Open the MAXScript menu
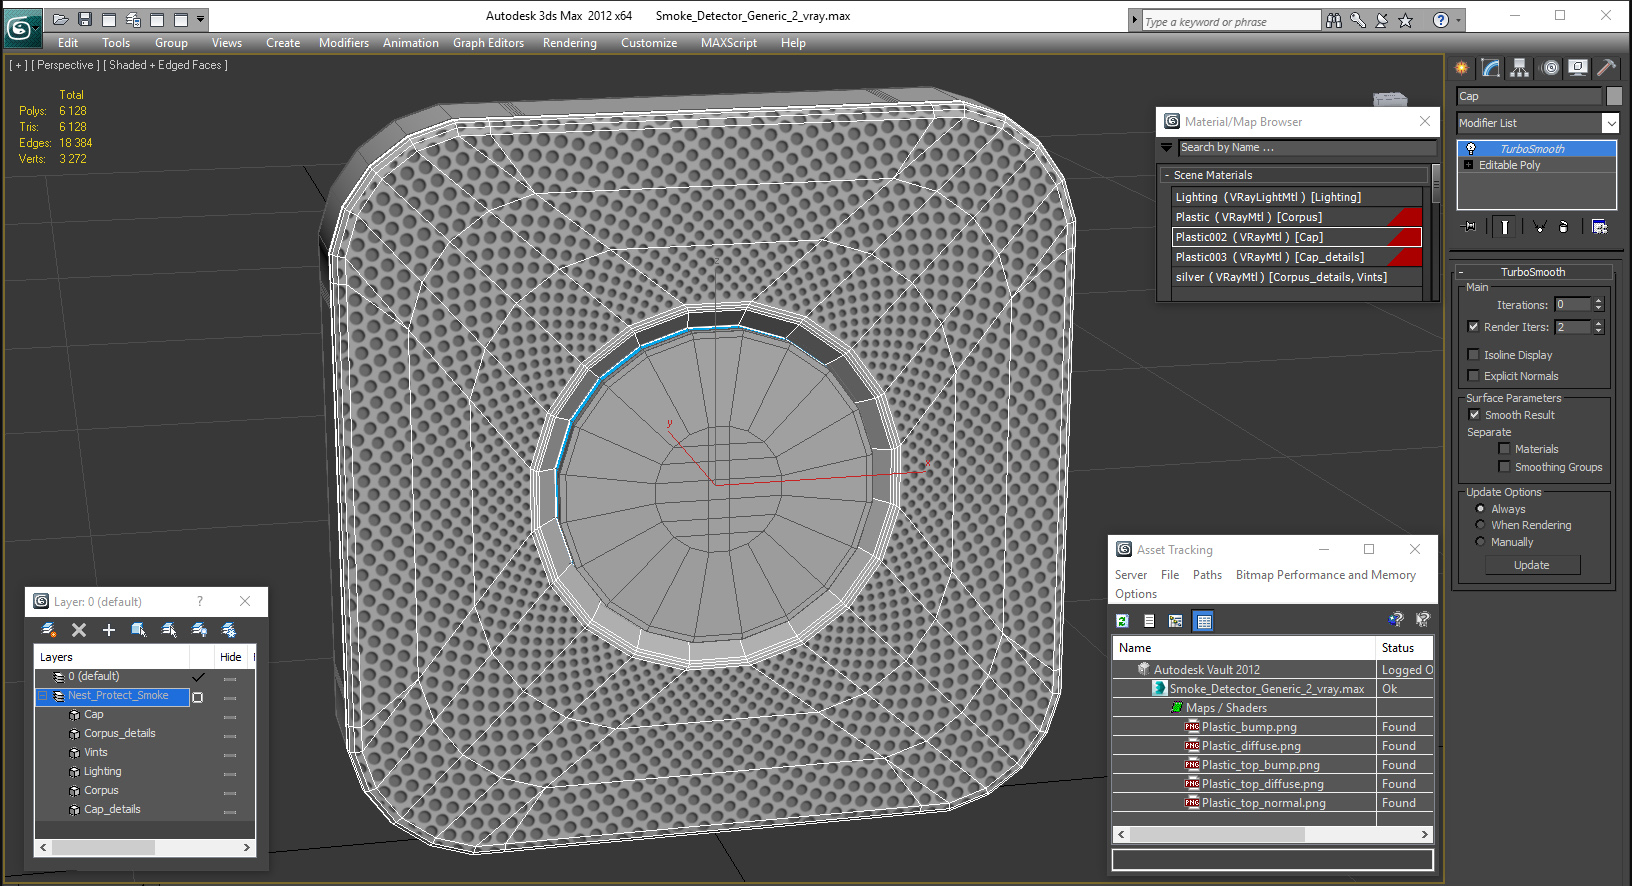Viewport: 1632px width, 886px height. [729, 43]
